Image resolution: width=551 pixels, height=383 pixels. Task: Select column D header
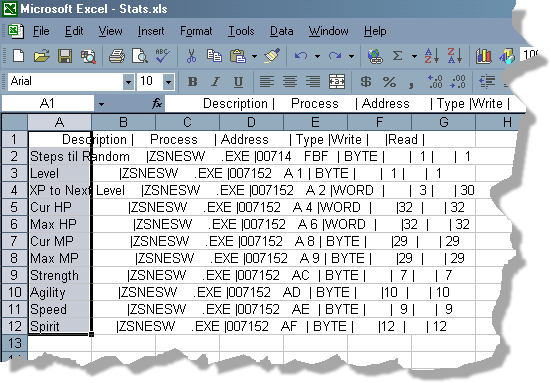(251, 122)
